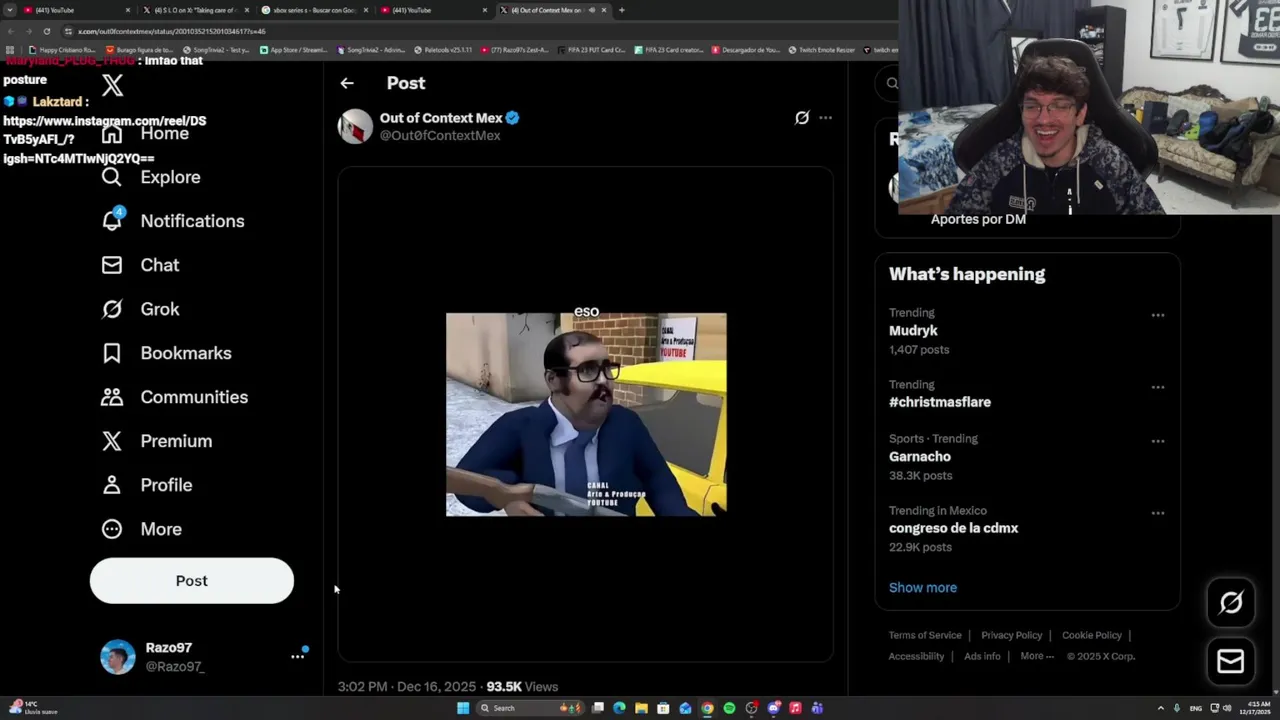Image resolution: width=1280 pixels, height=720 pixels.
Task: Click the 3:02 PM Dec 16 timestamp
Action: click(x=407, y=687)
